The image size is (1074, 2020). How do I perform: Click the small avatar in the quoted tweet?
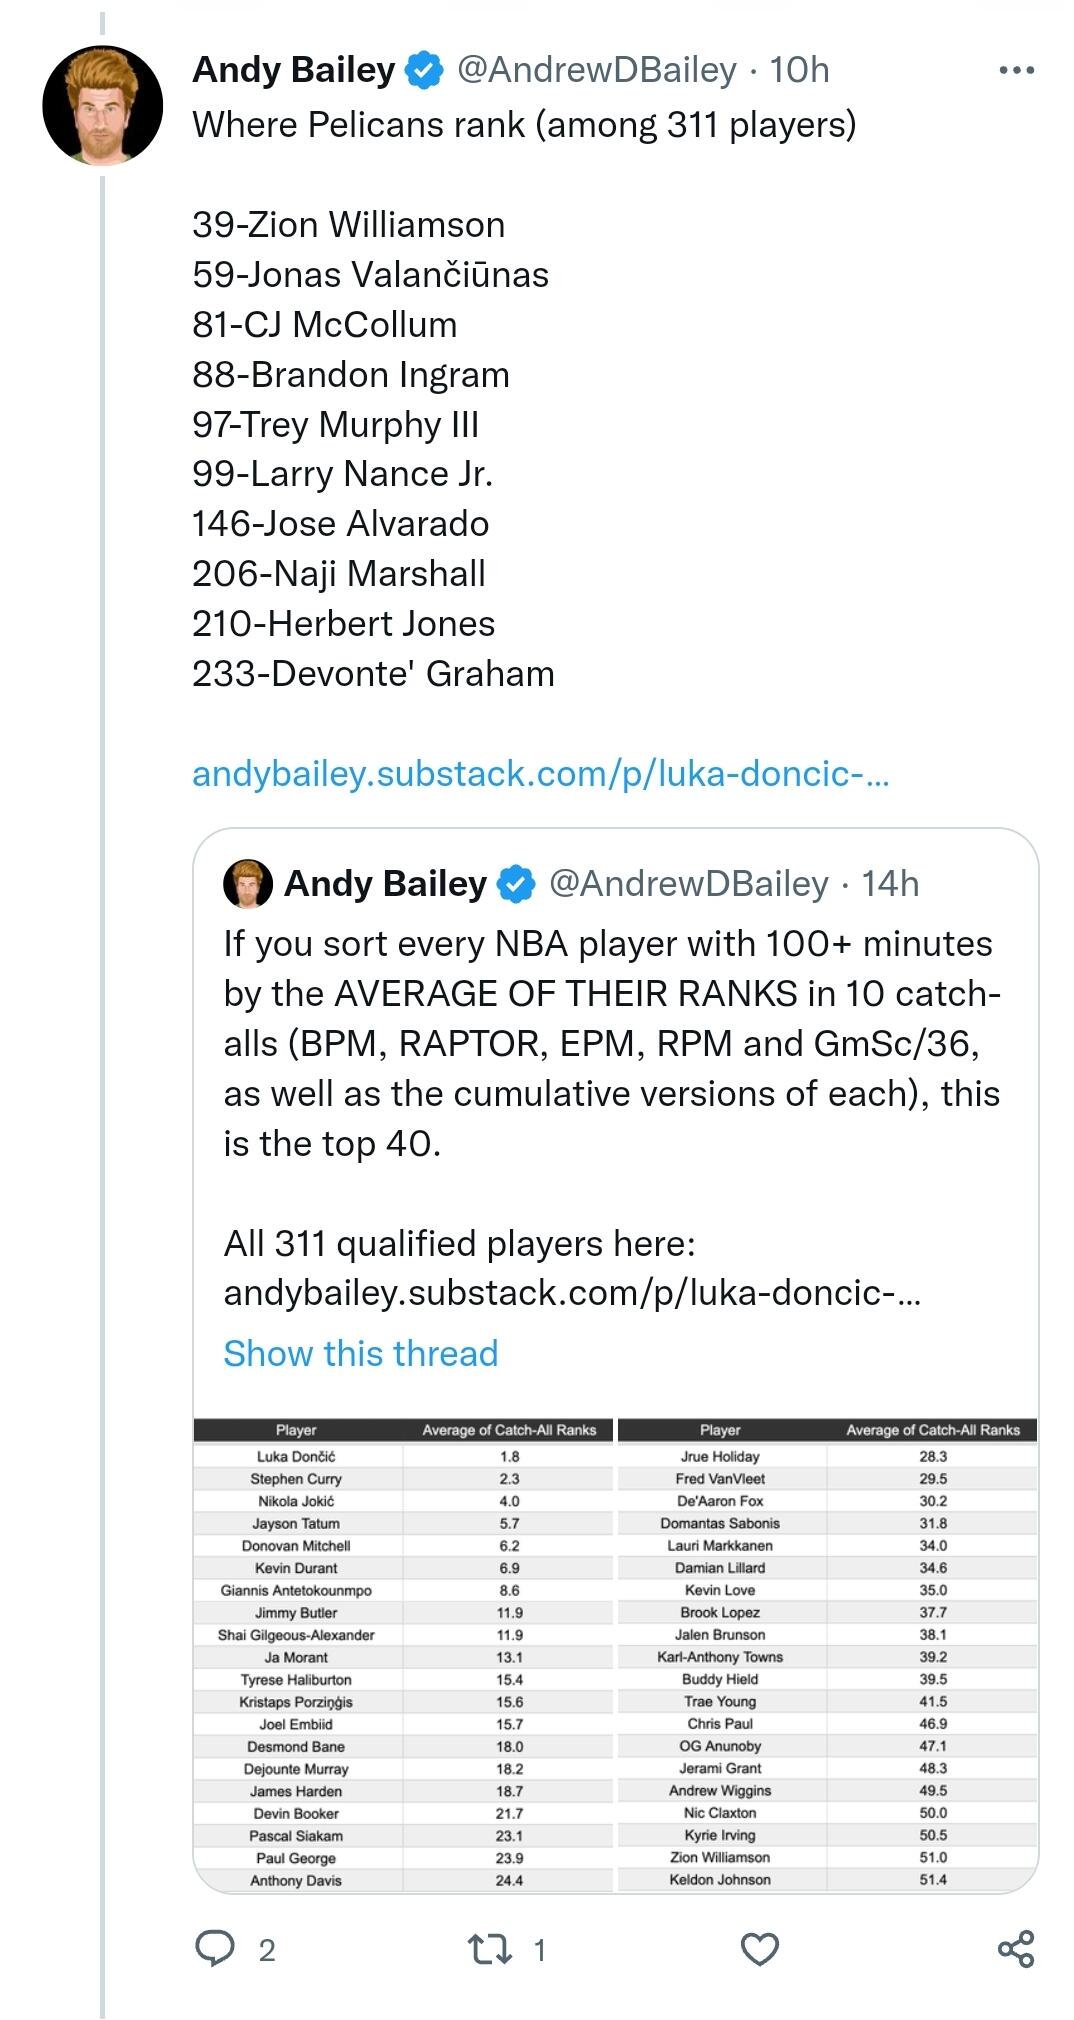248,884
